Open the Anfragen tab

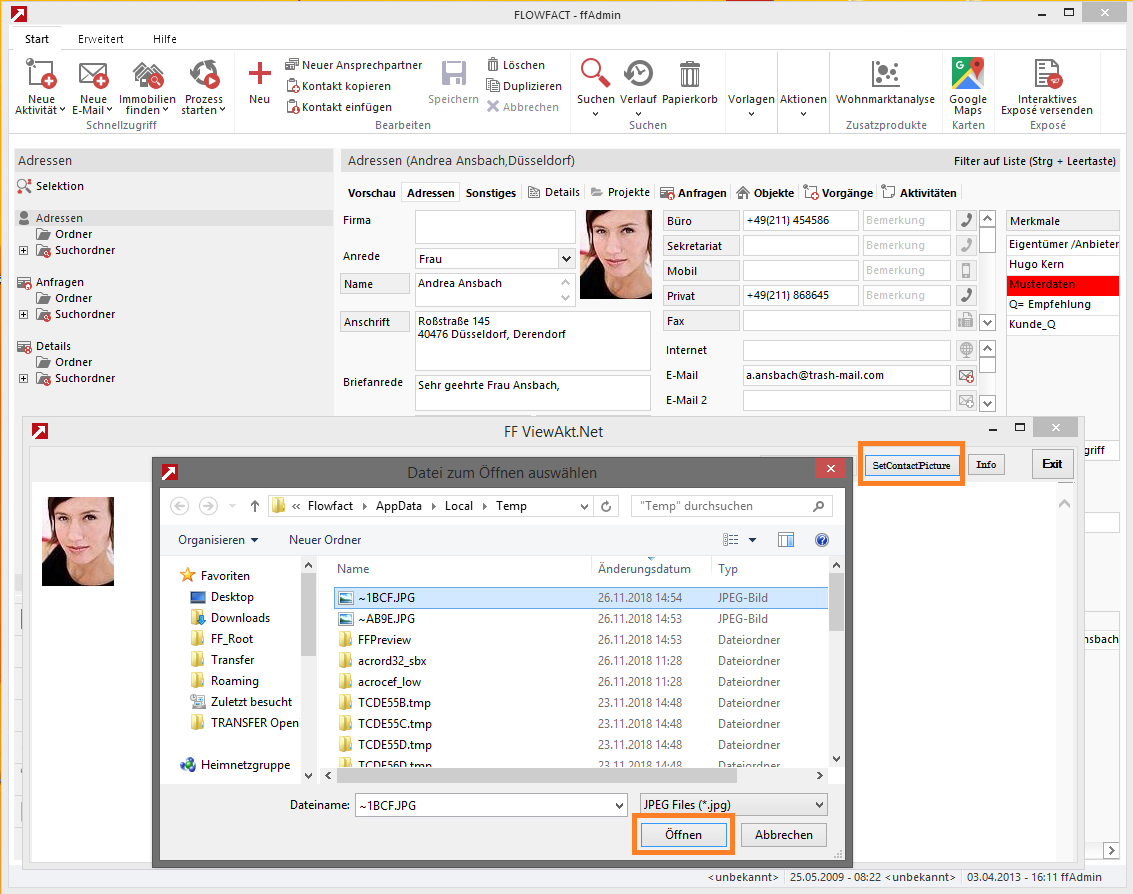click(x=693, y=193)
